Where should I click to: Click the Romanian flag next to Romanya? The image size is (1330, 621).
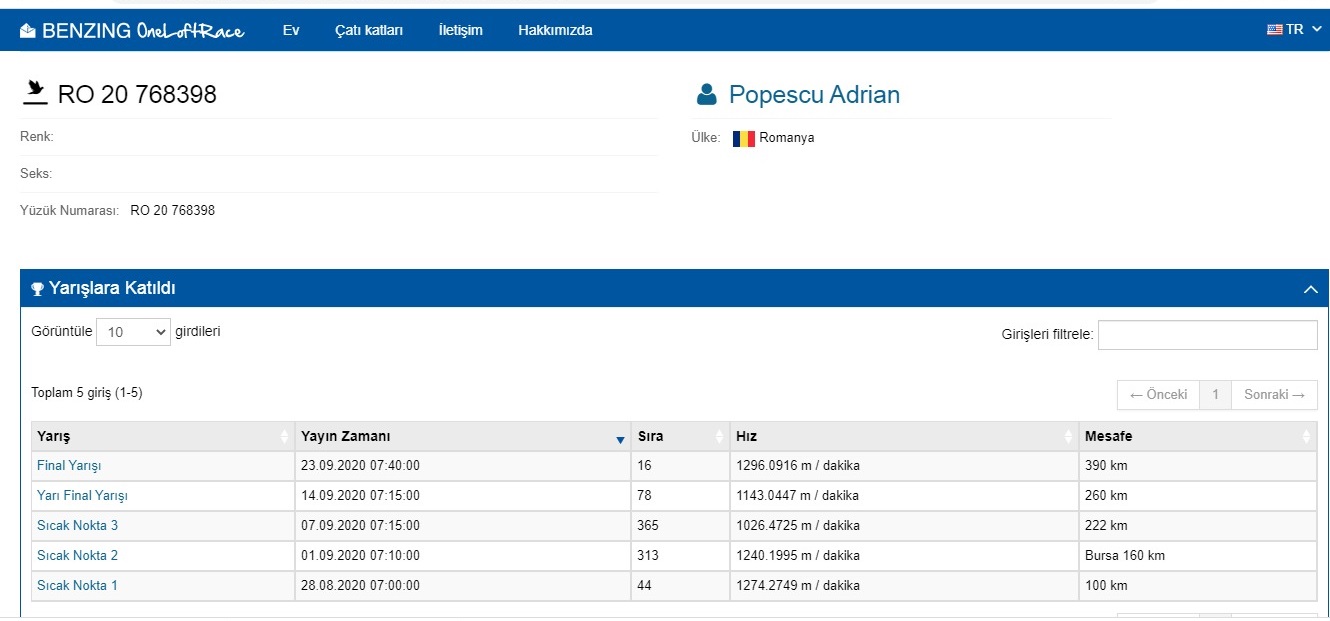(x=743, y=137)
